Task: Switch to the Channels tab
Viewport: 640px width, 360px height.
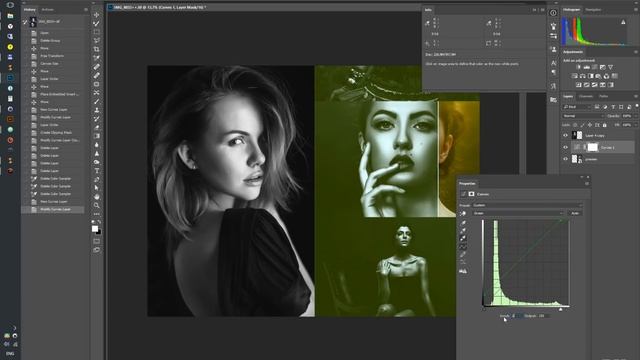Action: tap(586, 96)
